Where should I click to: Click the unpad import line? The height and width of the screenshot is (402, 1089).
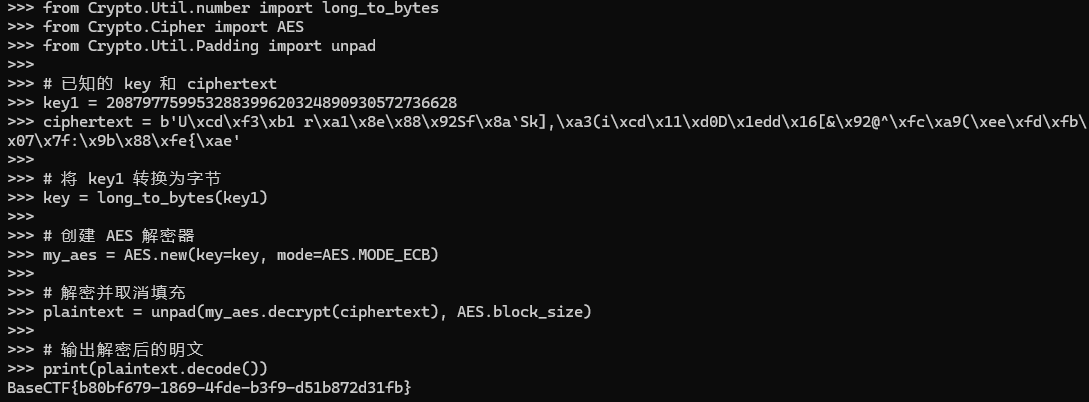(210, 46)
